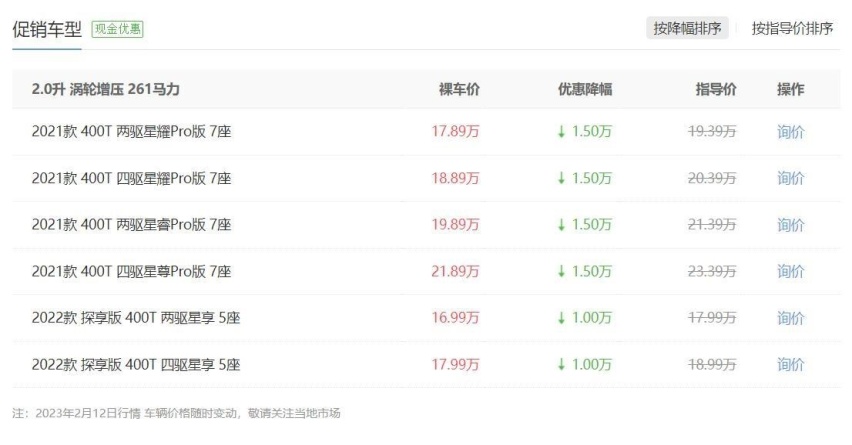Viewport: 852px width, 445px height.
Task: Open model 2021款 400T 四驱星尊Pro版 7座
Action: pos(131,271)
